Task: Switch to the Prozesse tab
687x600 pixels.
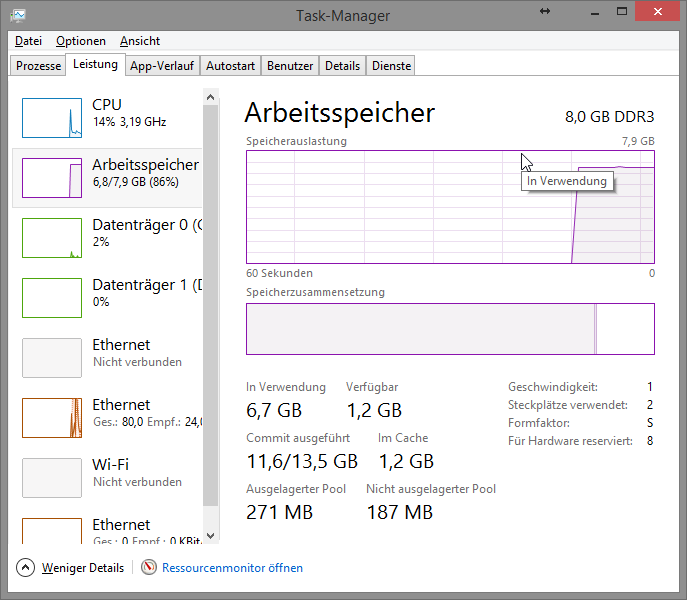Action: click(39, 66)
